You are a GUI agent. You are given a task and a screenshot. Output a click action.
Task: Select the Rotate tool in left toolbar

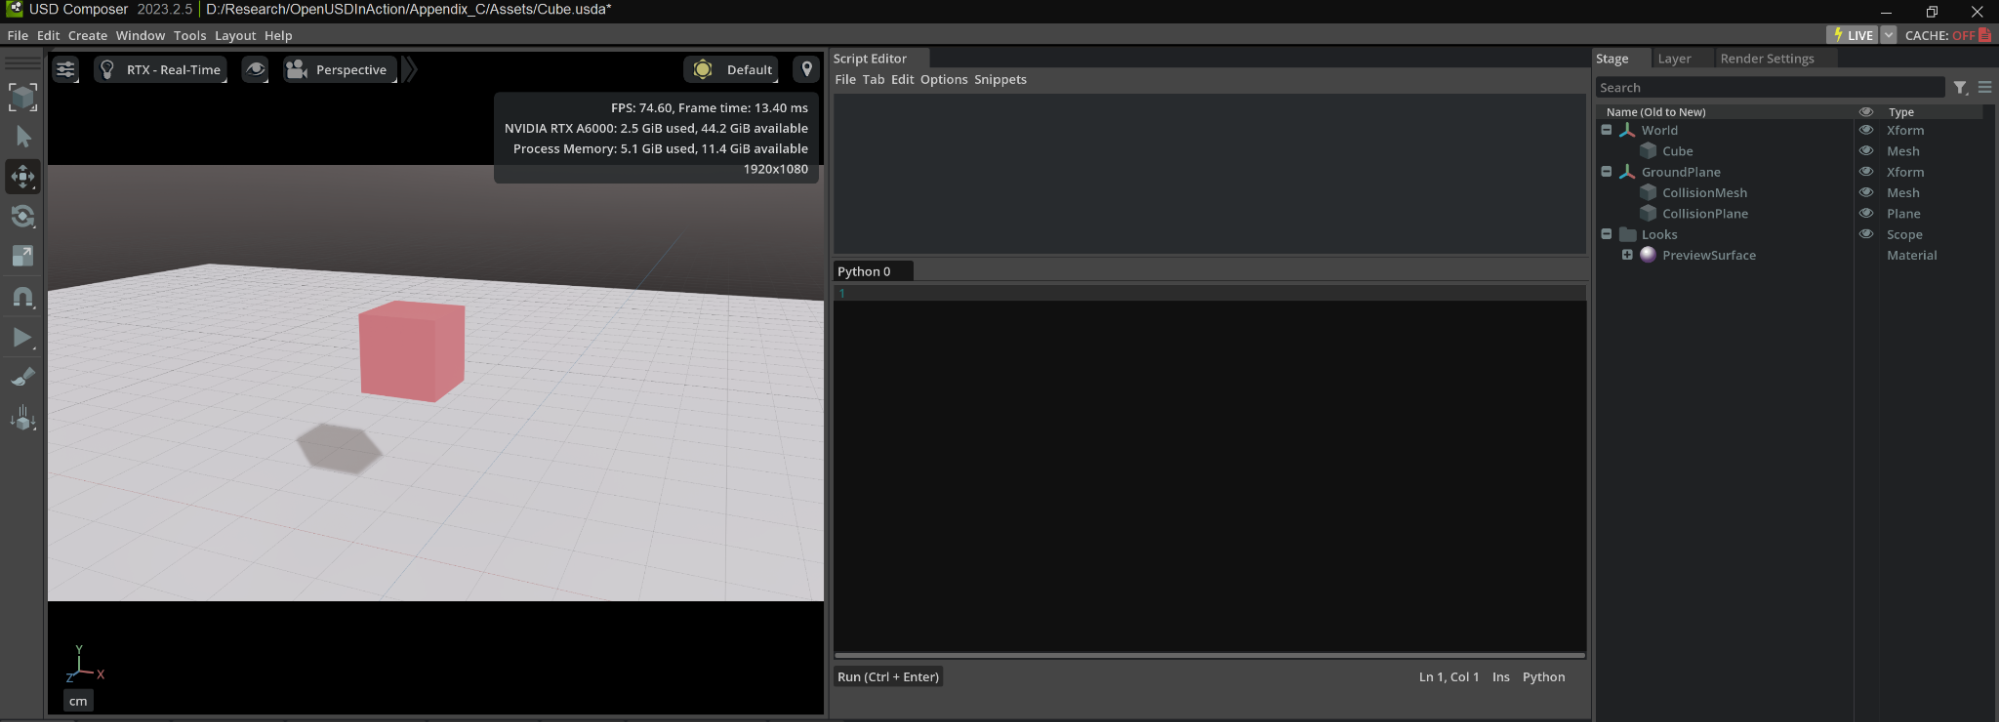[x=23, y=217]
